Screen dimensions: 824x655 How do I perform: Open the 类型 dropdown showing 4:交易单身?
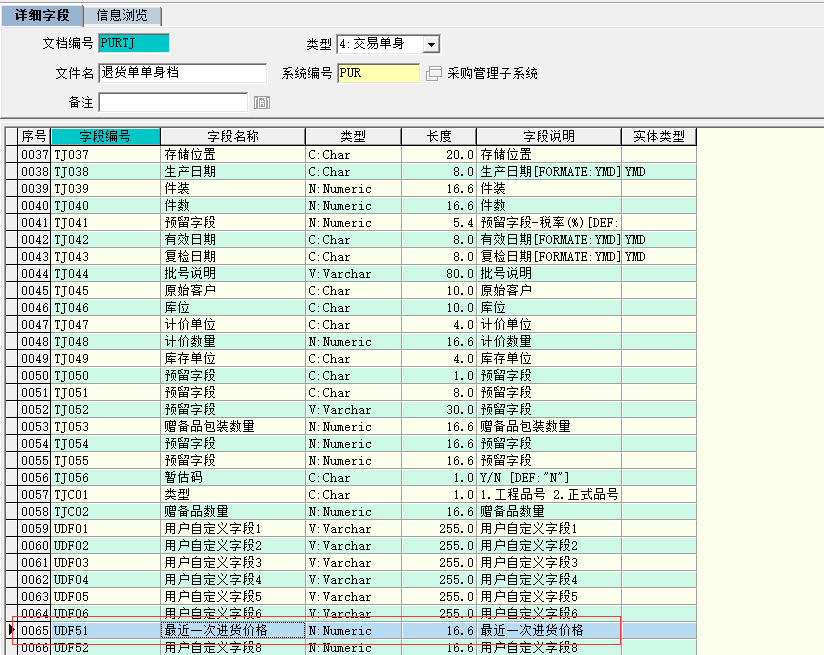(430, 43)
